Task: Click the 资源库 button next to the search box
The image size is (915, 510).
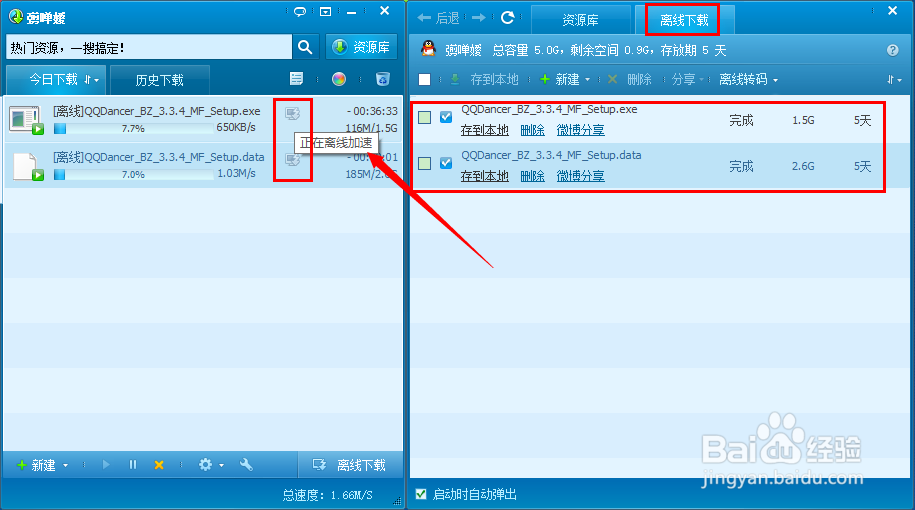Action: coord(361,47)
